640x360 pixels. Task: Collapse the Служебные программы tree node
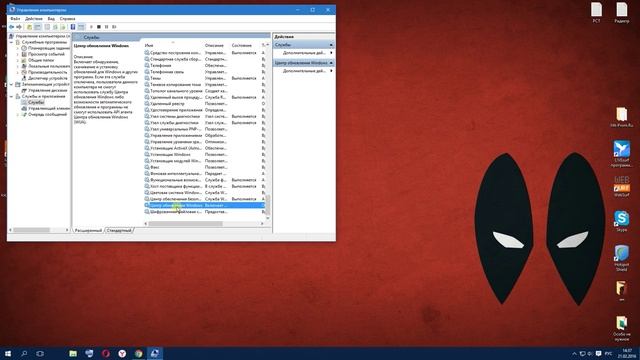click(12, 42)
